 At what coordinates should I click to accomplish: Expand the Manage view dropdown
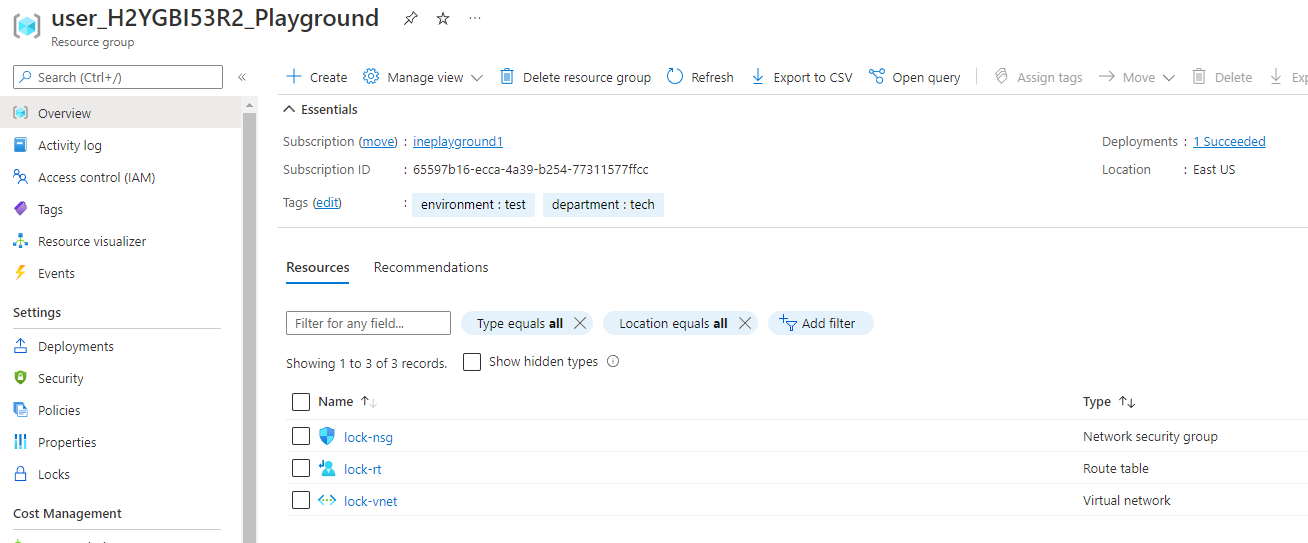(x=423, y=77)
